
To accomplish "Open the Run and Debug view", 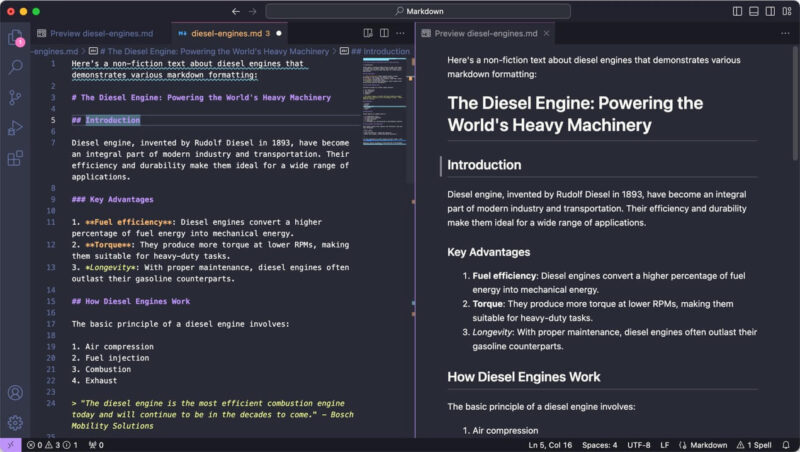I will click(15, 128).
